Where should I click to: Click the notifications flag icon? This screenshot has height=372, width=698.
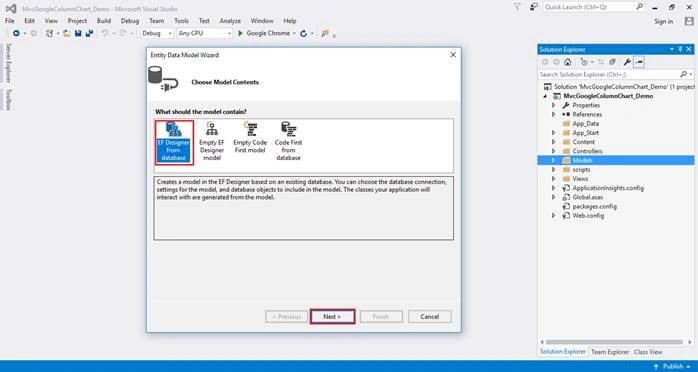(517, 7)
